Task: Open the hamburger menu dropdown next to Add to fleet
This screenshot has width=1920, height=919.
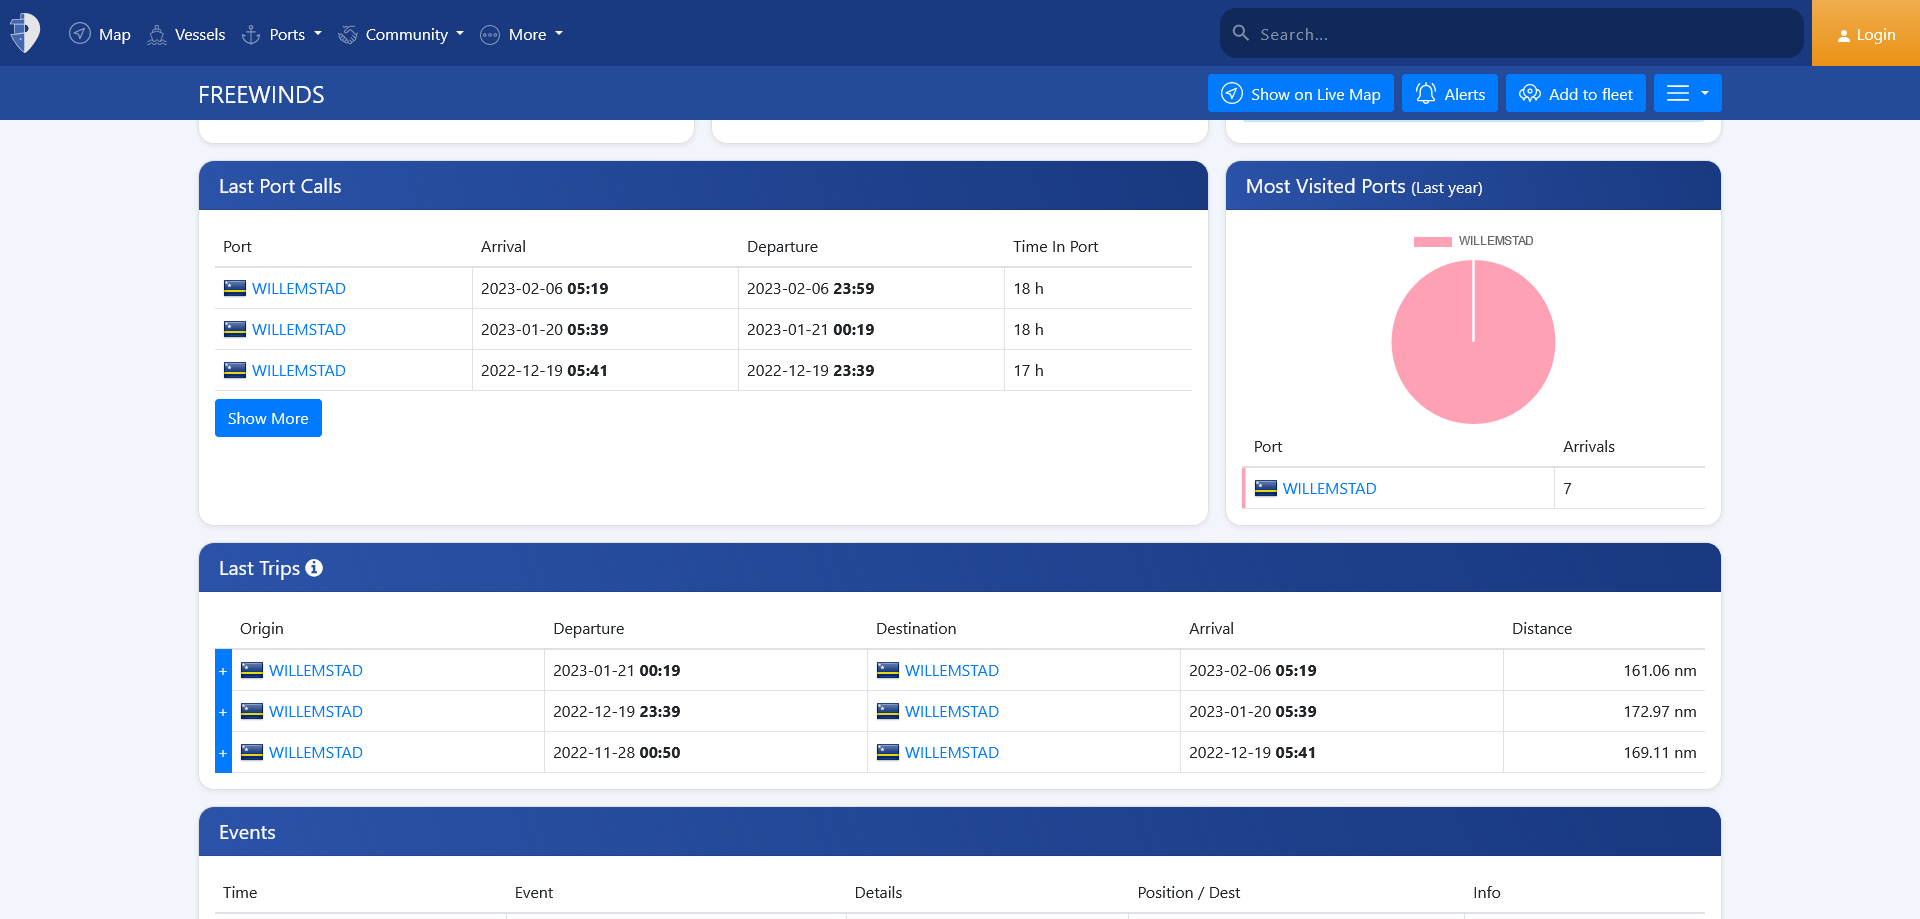Action: pyautogui.click(x=1687, y=93)
